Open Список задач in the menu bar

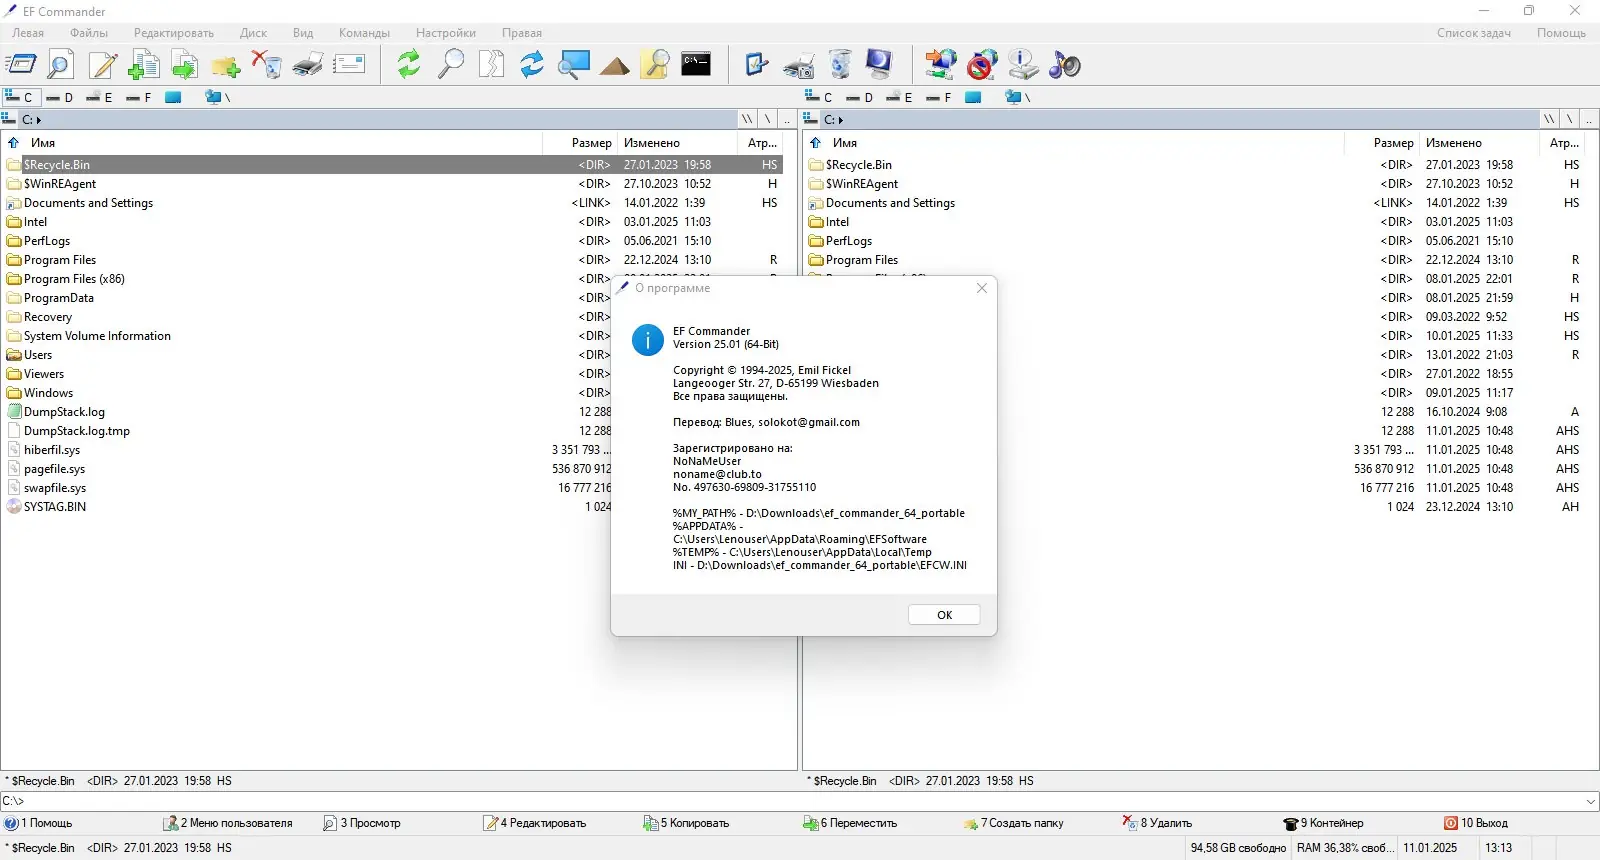[1473, 33]
